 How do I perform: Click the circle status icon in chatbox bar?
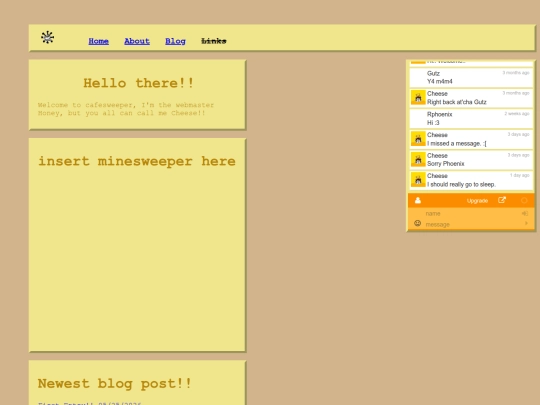(x=524, y=200)
